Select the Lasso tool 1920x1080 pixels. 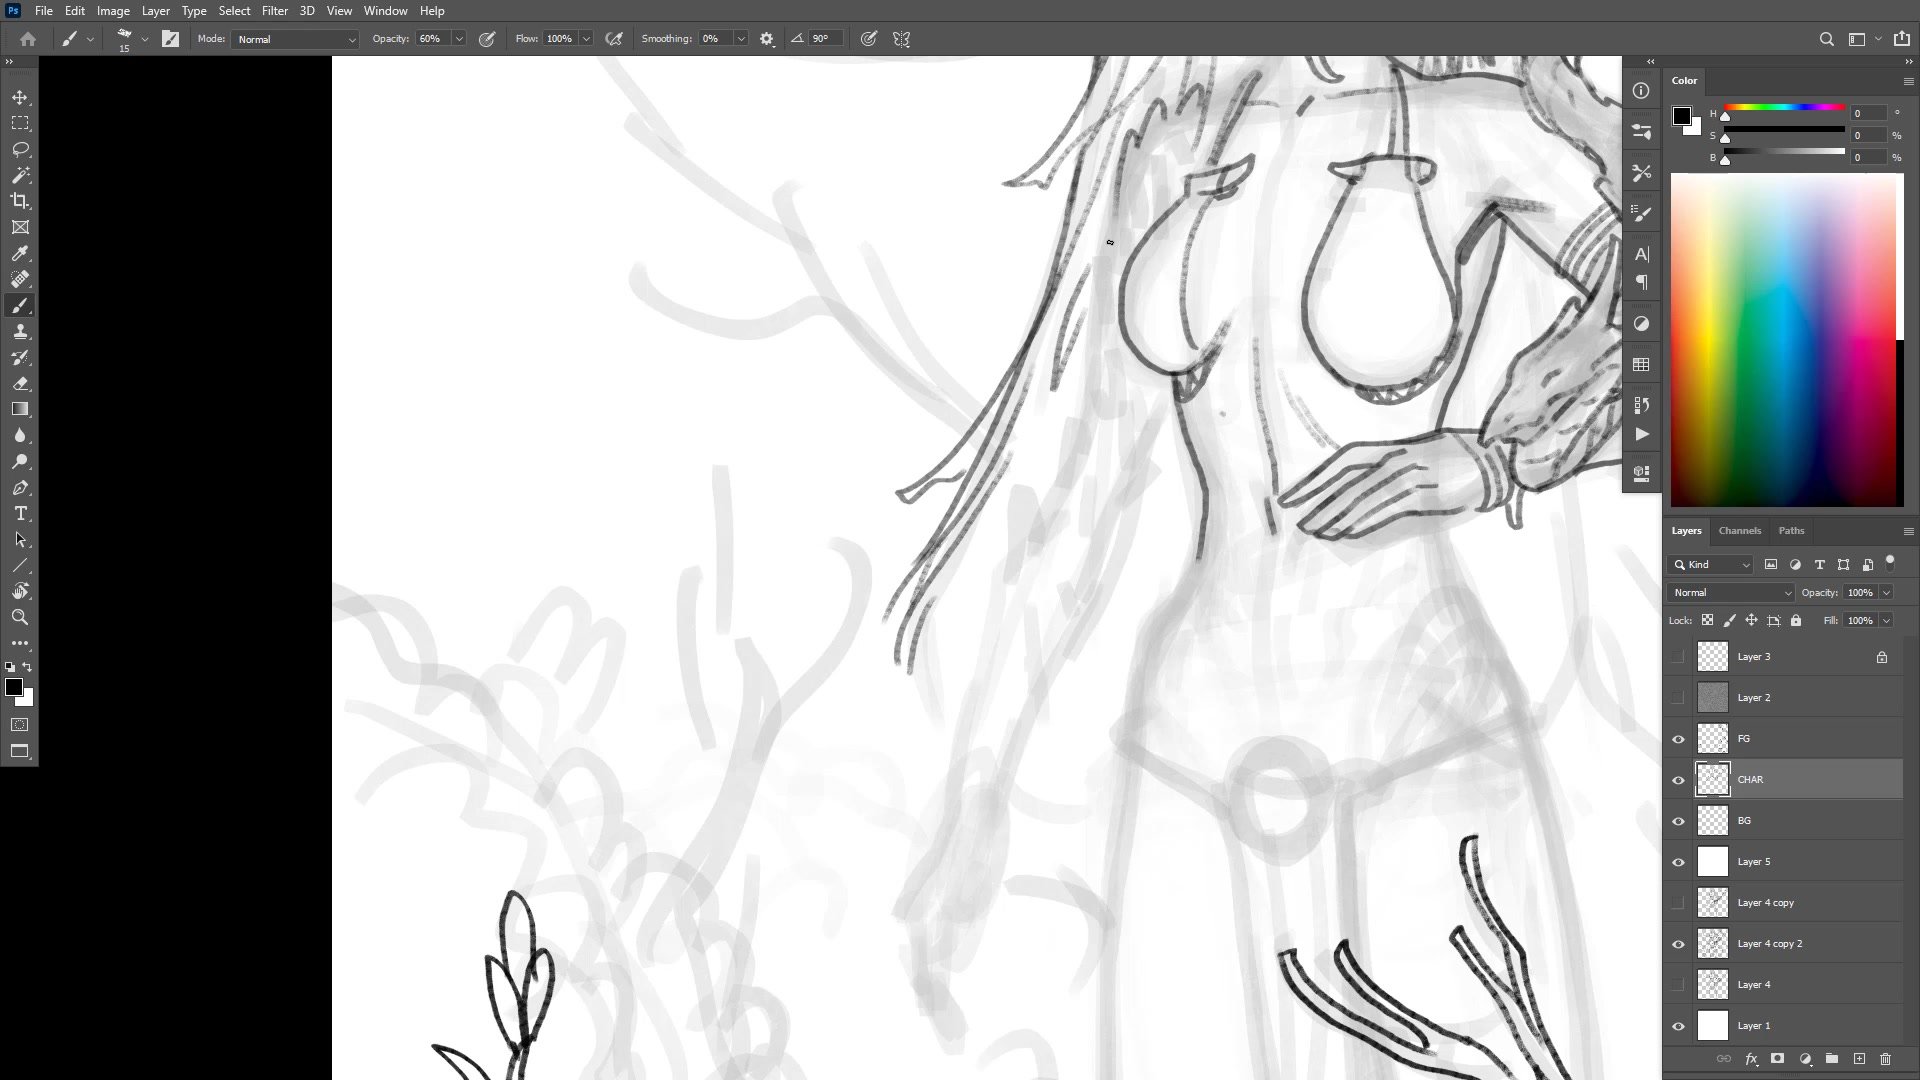point(20,149)
